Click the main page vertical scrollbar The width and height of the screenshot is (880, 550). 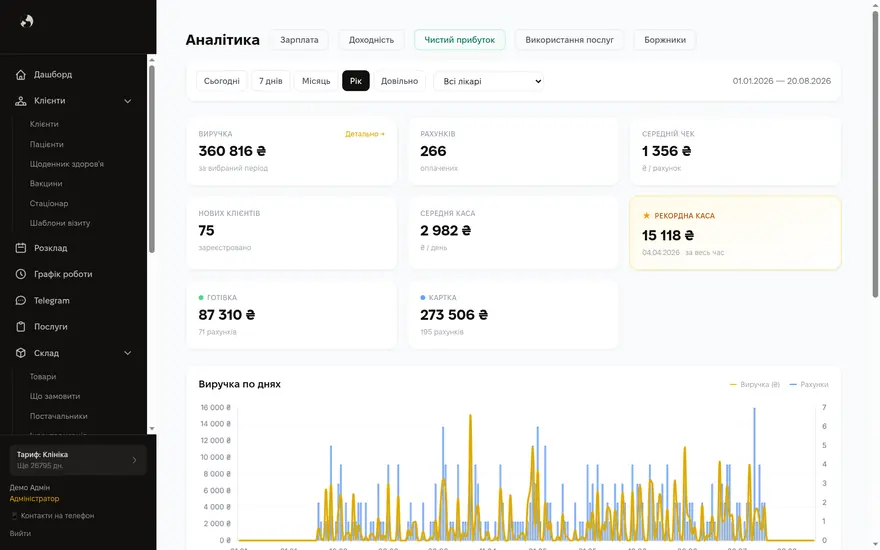875,154
